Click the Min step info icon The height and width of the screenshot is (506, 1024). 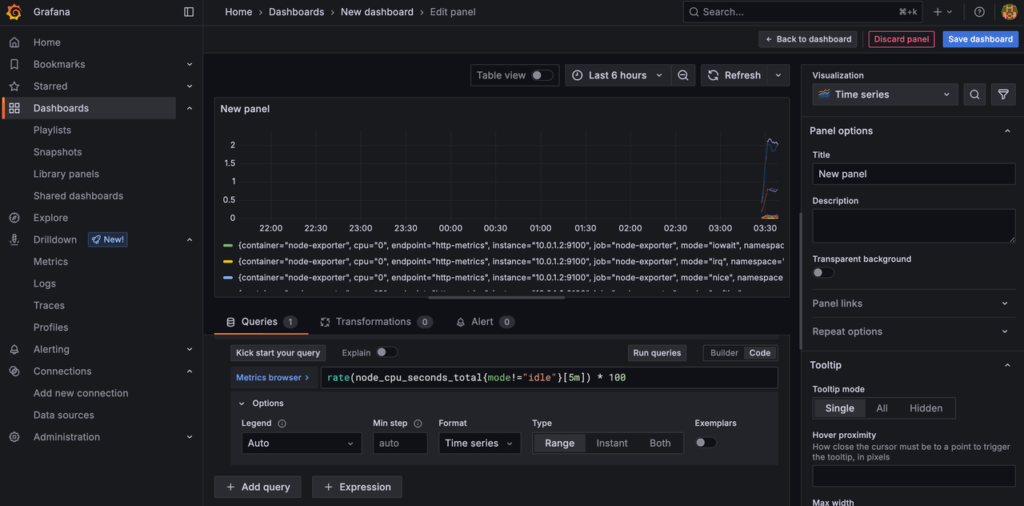[x=418, y=423]
